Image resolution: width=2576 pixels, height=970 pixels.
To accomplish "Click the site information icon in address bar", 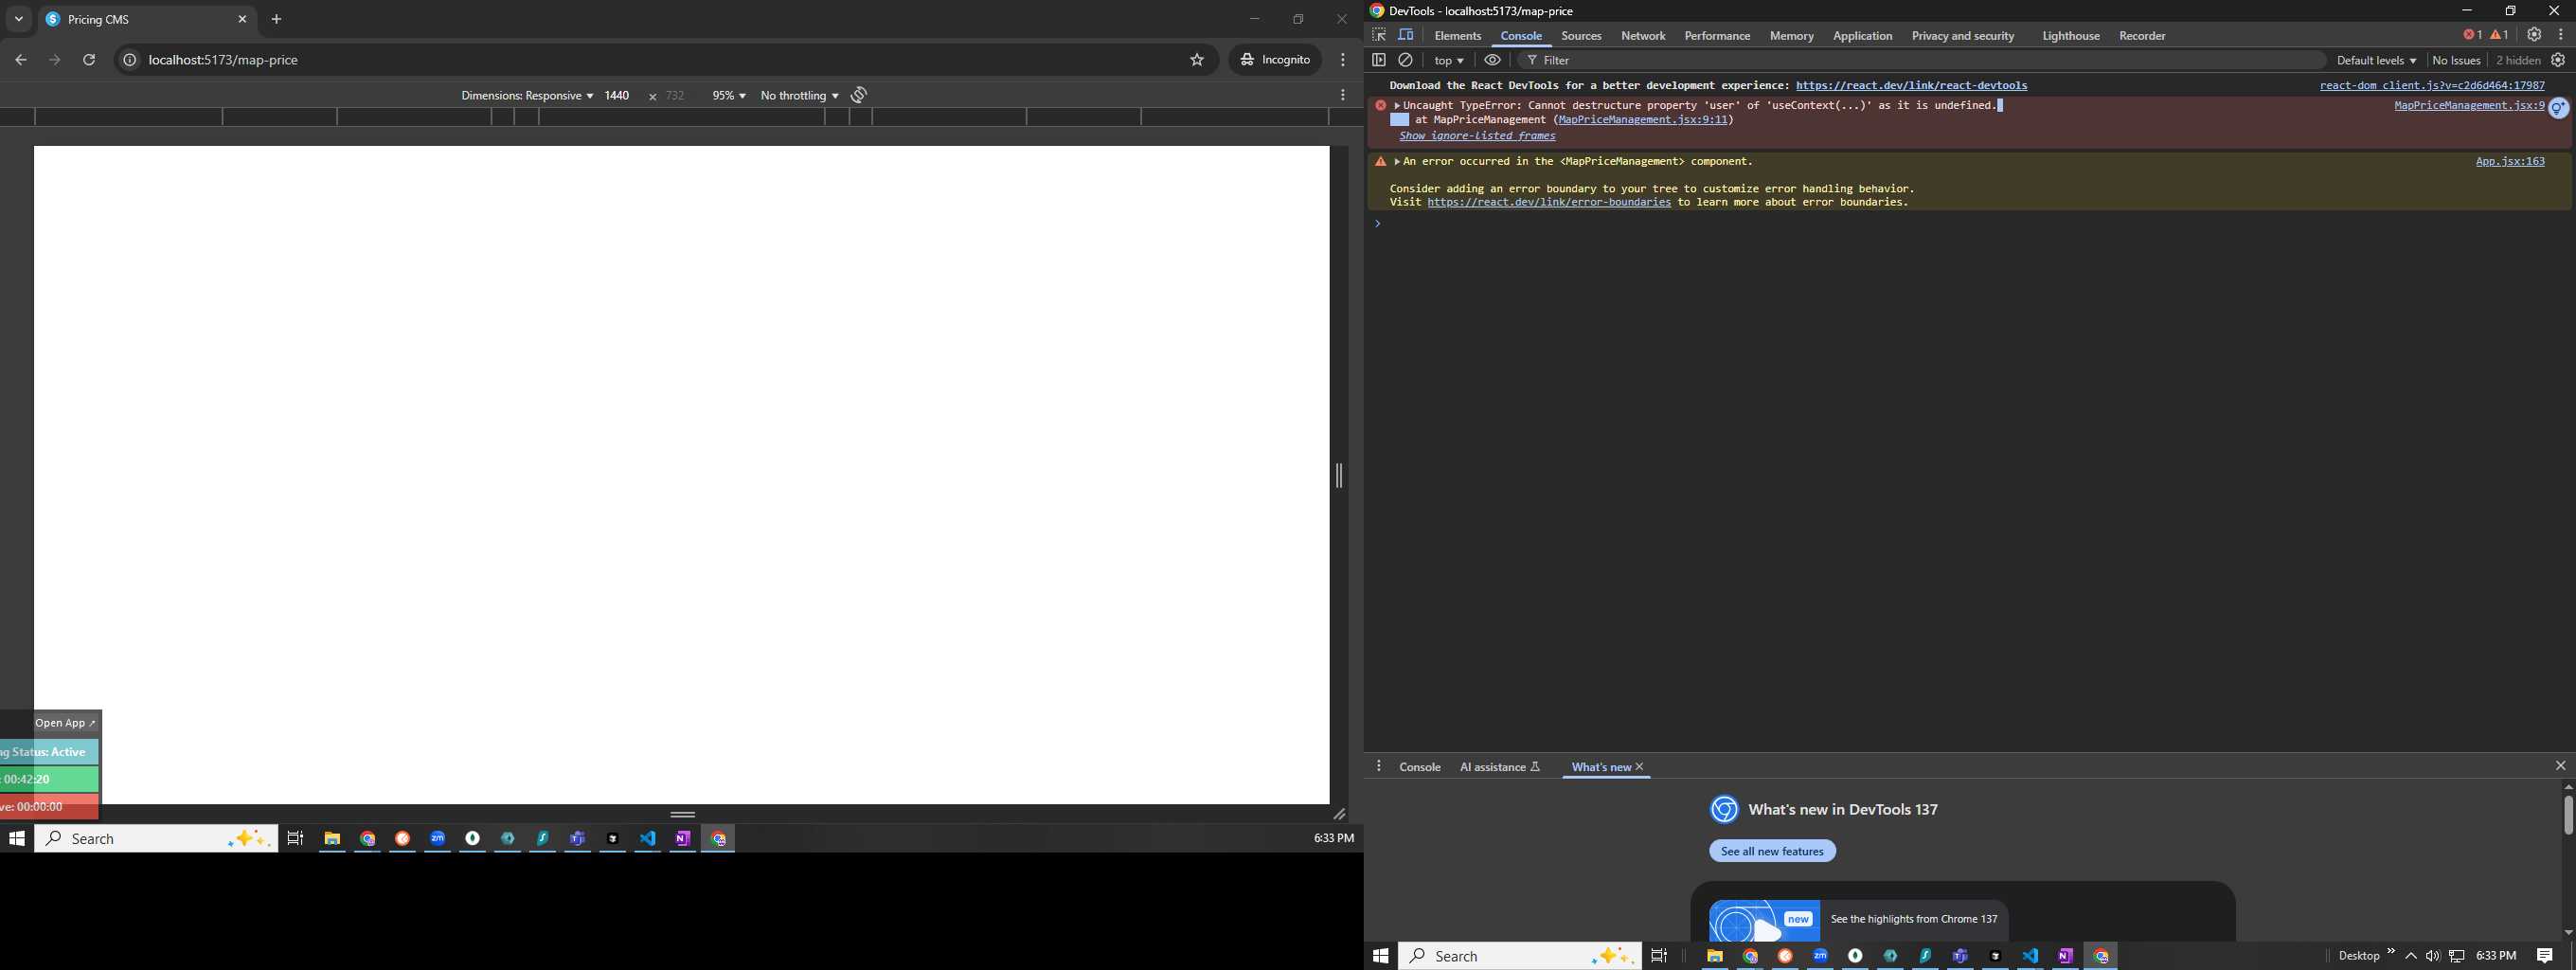I will pyautogui.click(x=129, y=60).
